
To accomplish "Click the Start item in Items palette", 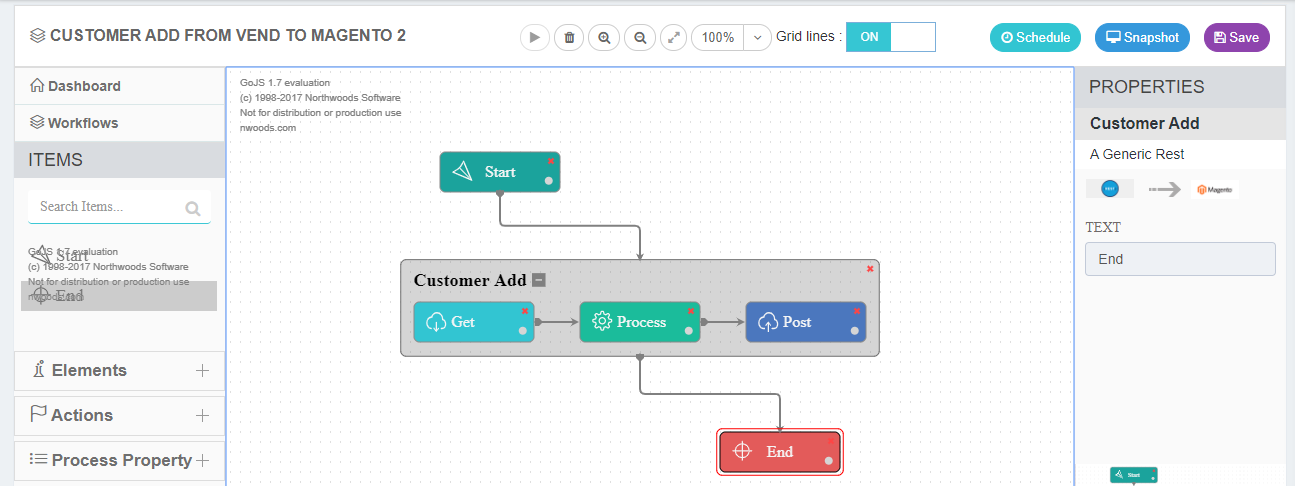I will click(60, 256).
